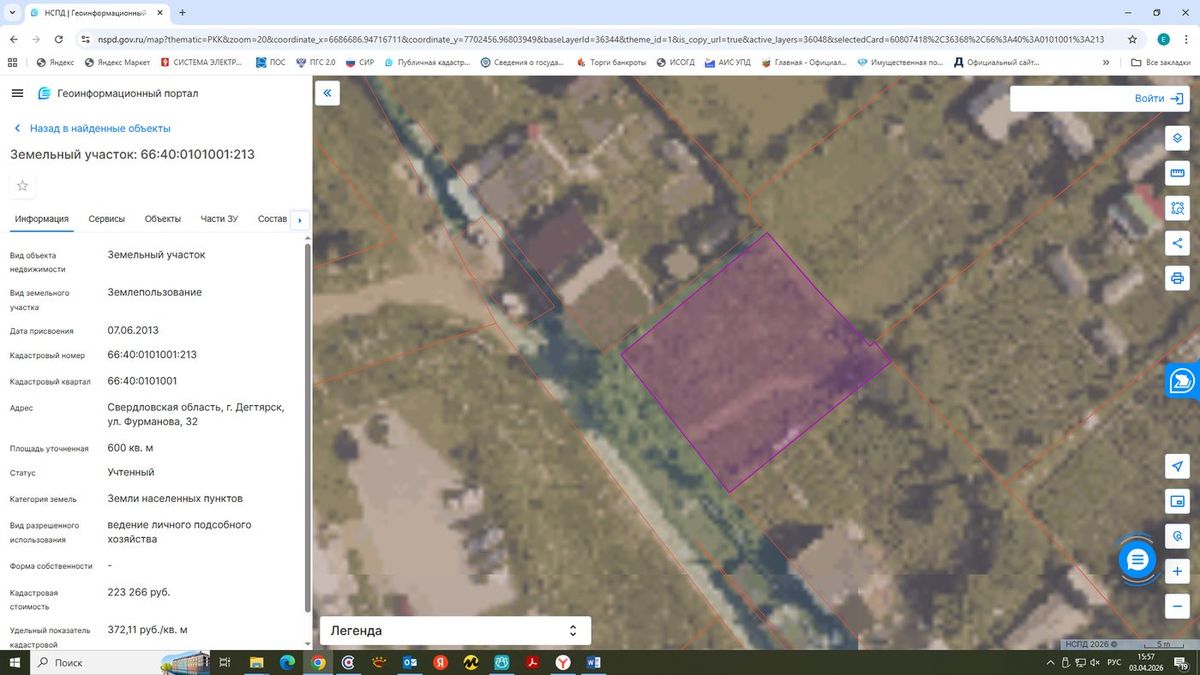Expand the Легенда dropdown
Screen dimensions: 1200x675
455,631
